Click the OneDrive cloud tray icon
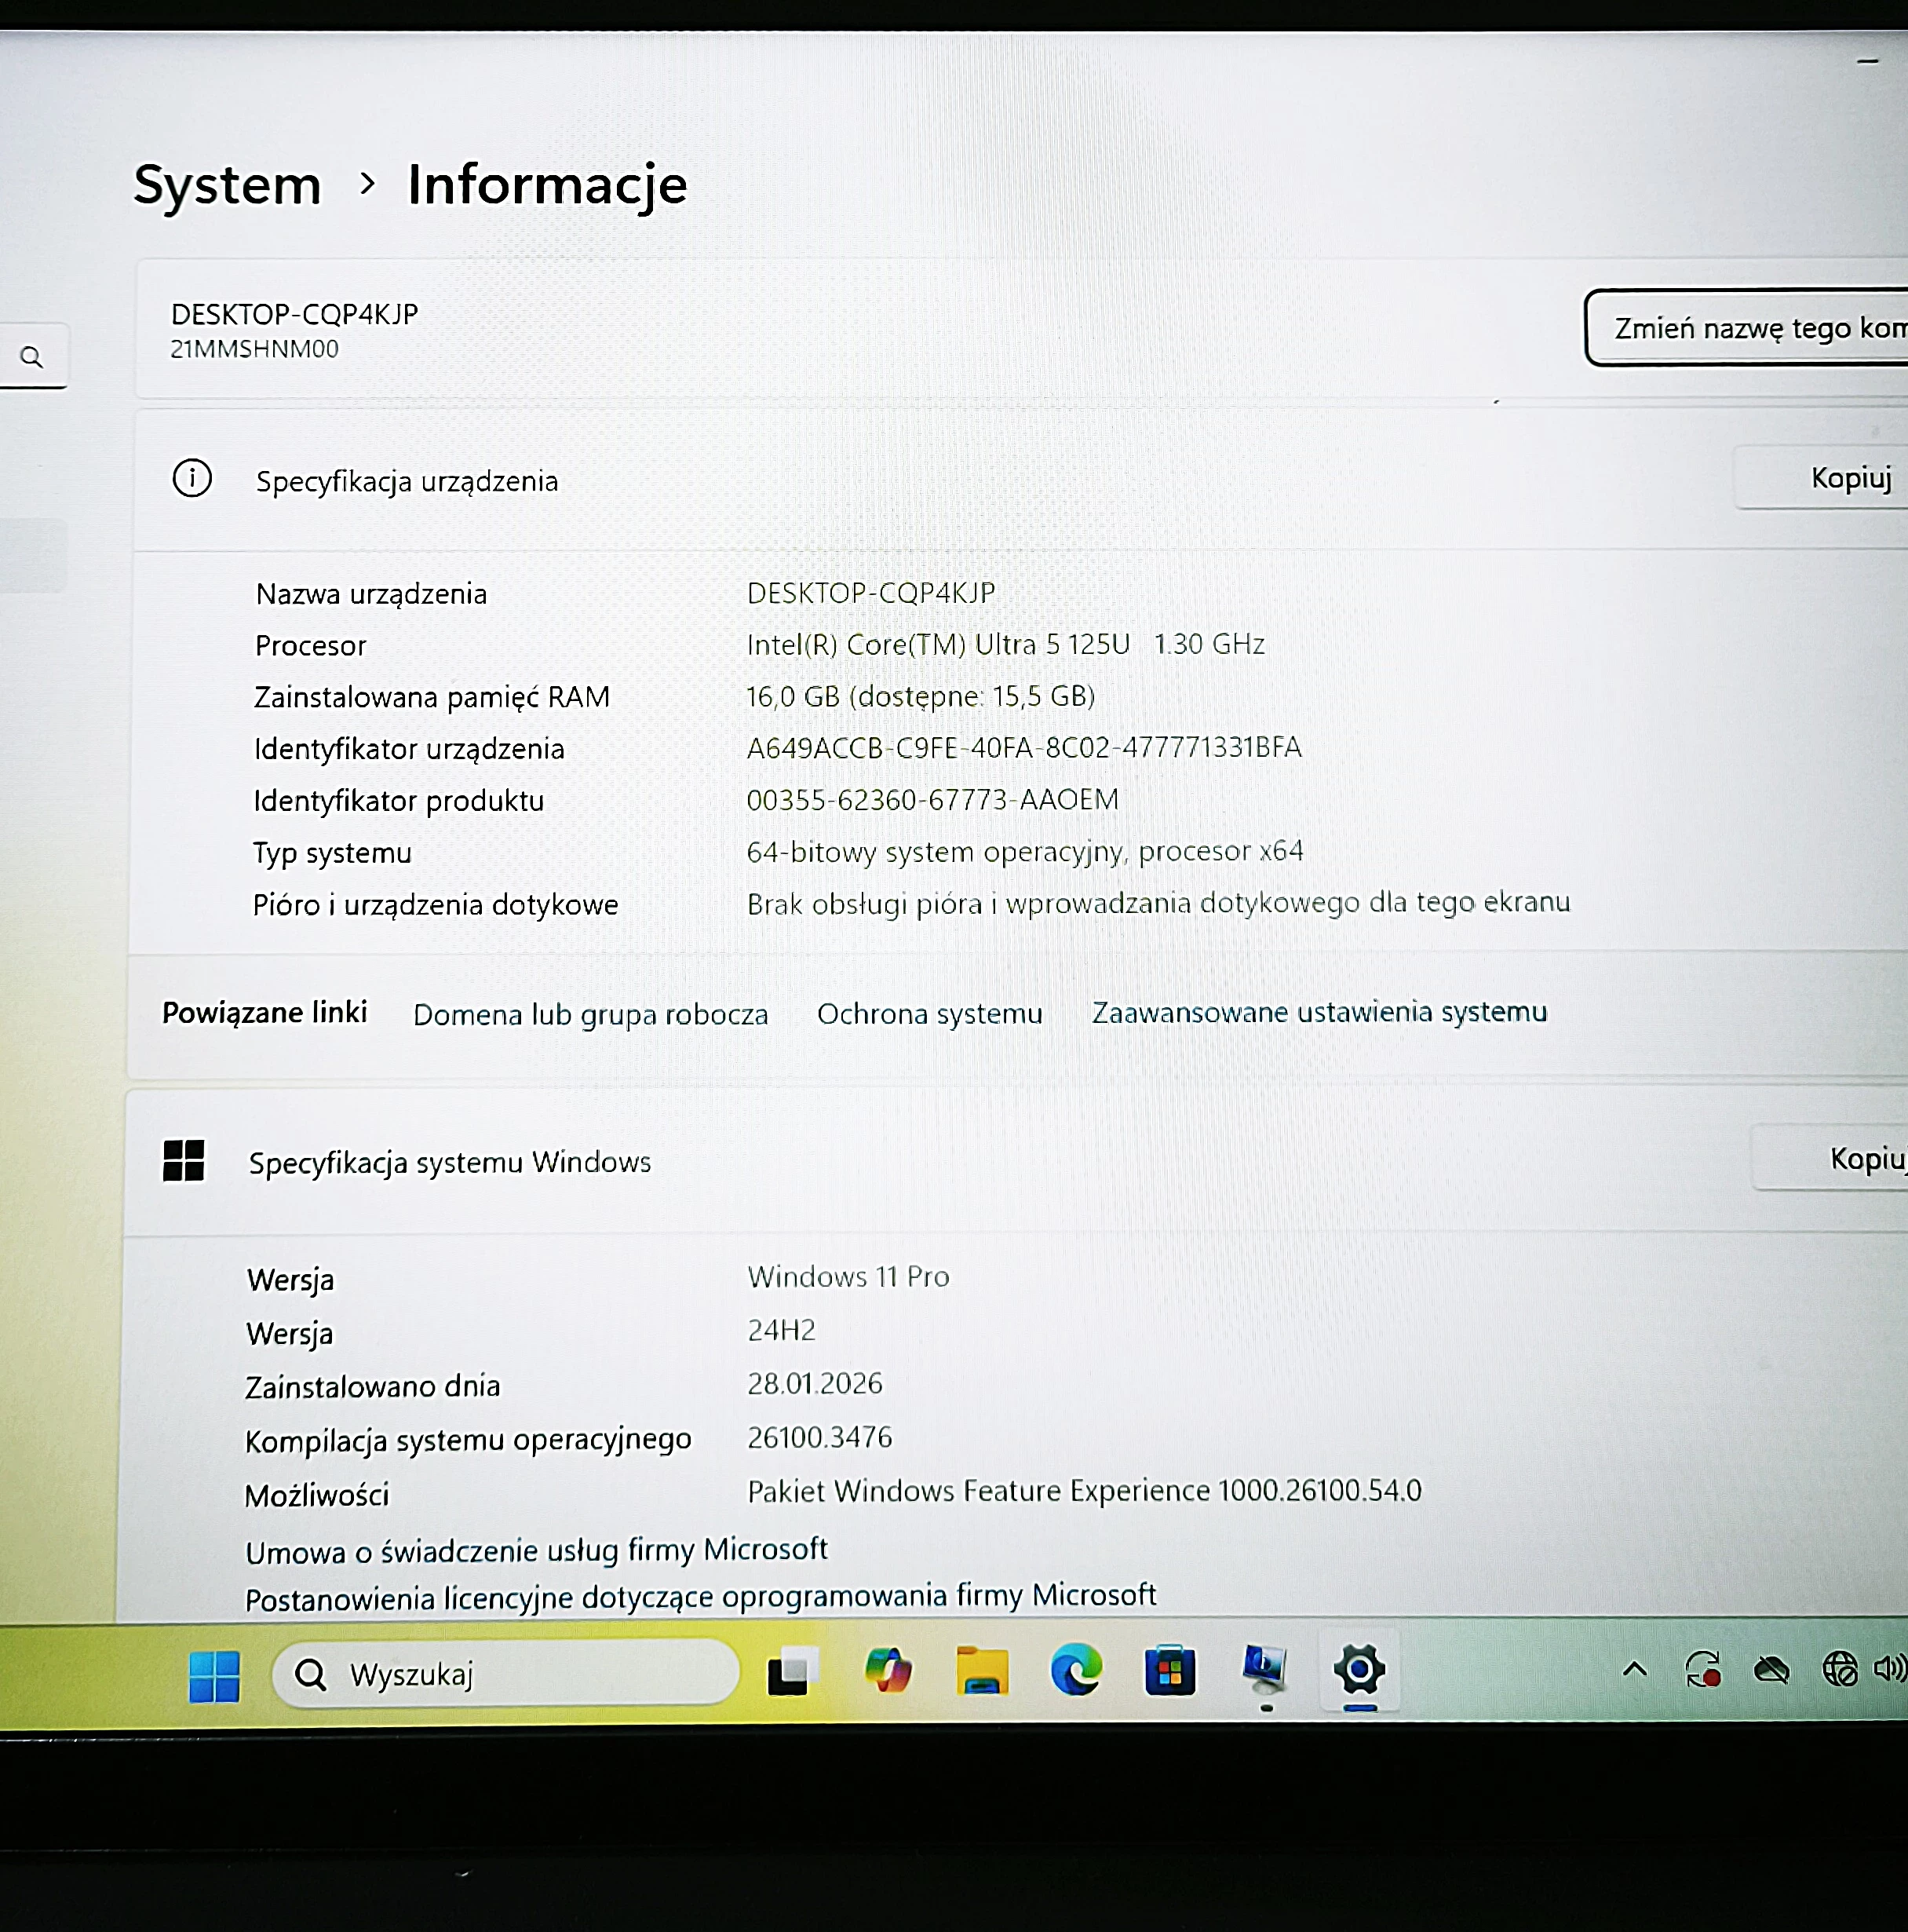Viewport: 1908px width, 1932px height. click(x=1771, y=1670)
